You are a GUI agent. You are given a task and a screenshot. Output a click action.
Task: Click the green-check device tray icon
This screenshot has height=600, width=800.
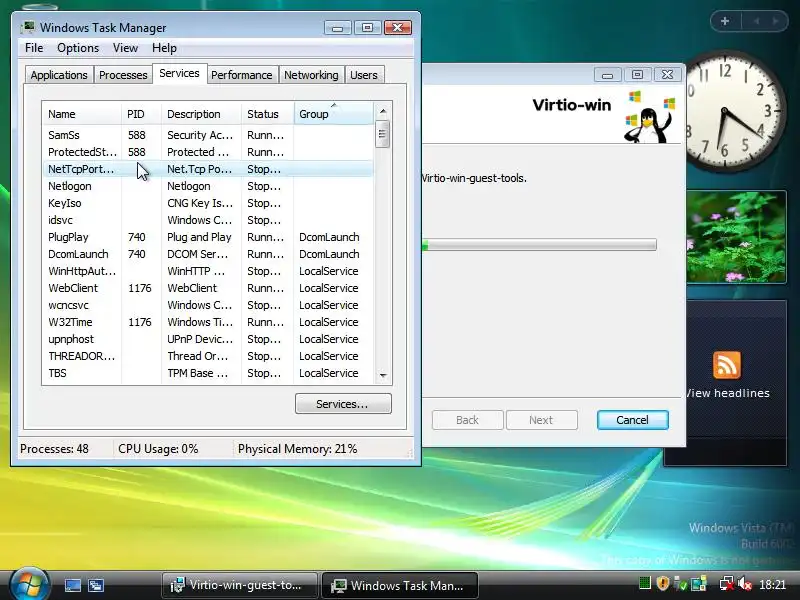point(680,583)
